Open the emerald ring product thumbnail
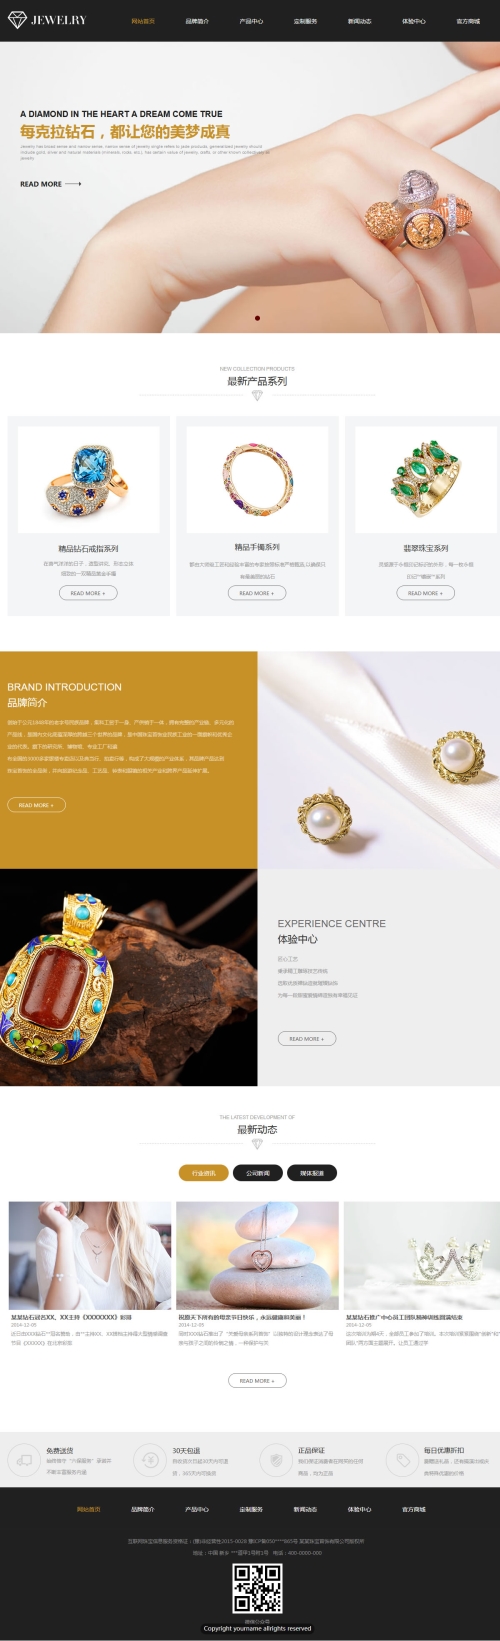The height and width of the screenshot is (1641, 500). coord(426,479)
